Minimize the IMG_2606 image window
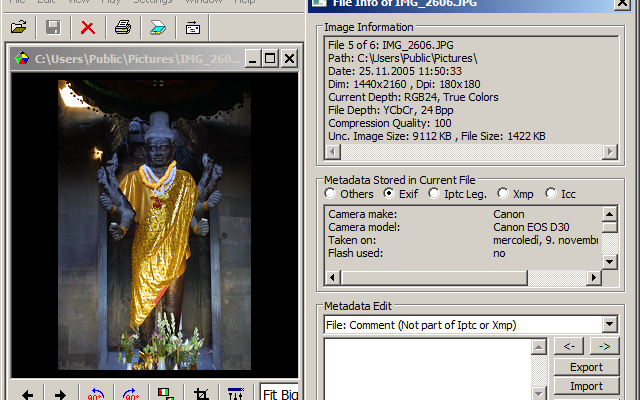 pos(253,58)
